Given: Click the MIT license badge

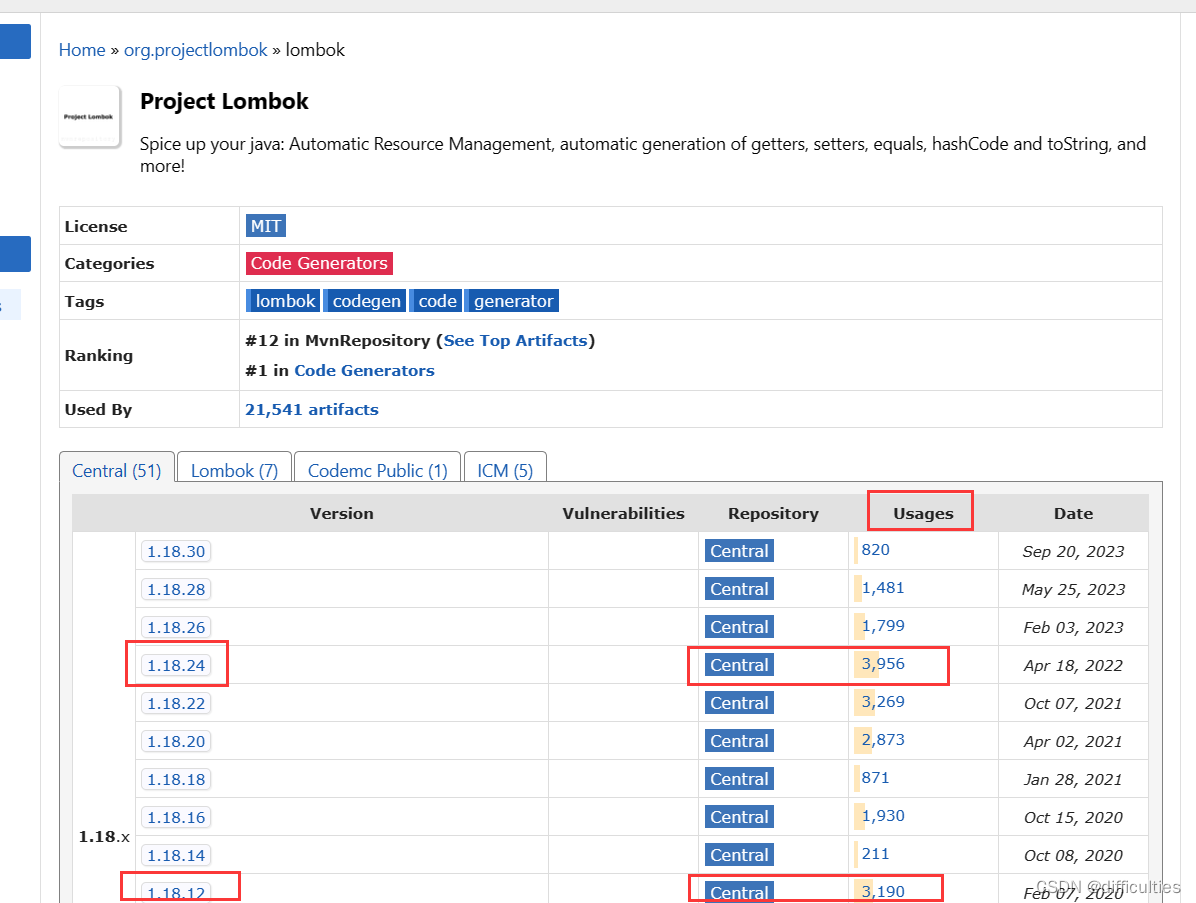Looking at the screenshot, I should [x=265, y=226].
